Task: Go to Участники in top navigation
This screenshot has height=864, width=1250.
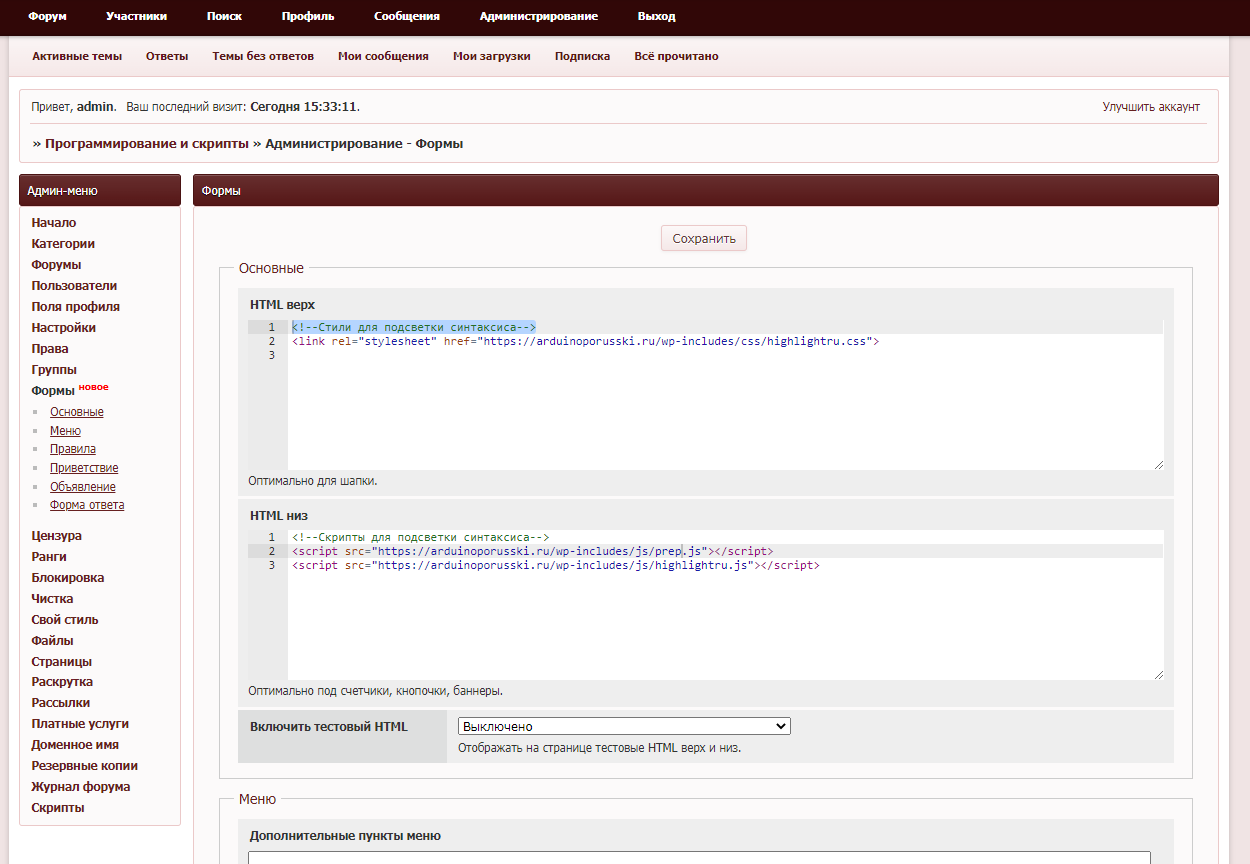Action: click(x=136, y=16)
